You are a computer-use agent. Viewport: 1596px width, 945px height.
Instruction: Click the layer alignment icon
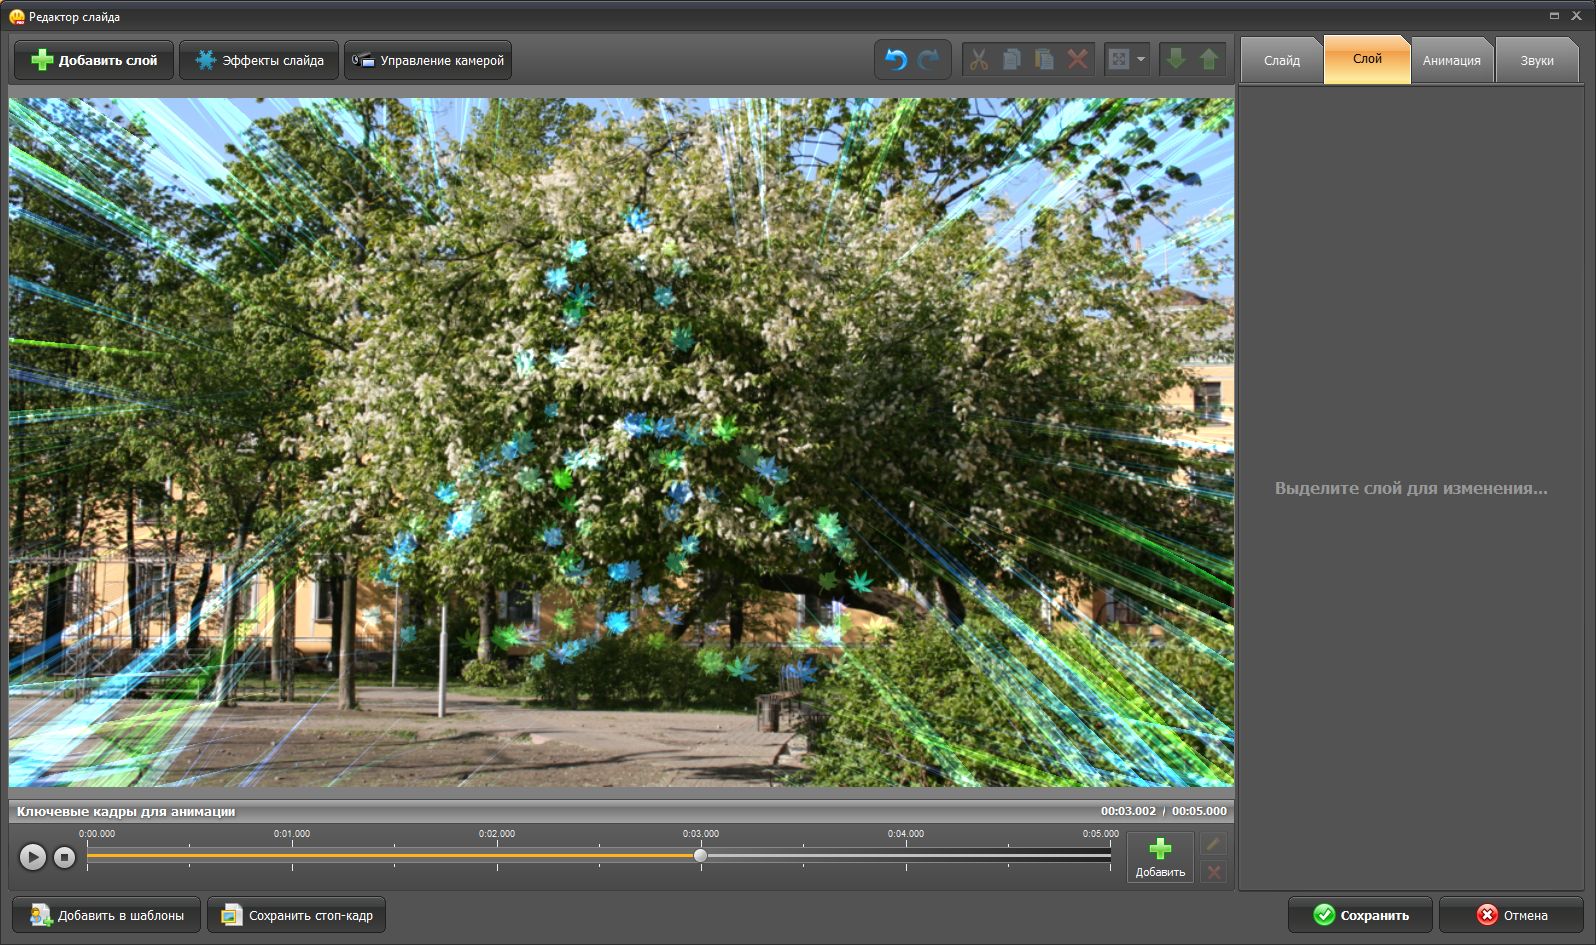[x=1119, y=60]
